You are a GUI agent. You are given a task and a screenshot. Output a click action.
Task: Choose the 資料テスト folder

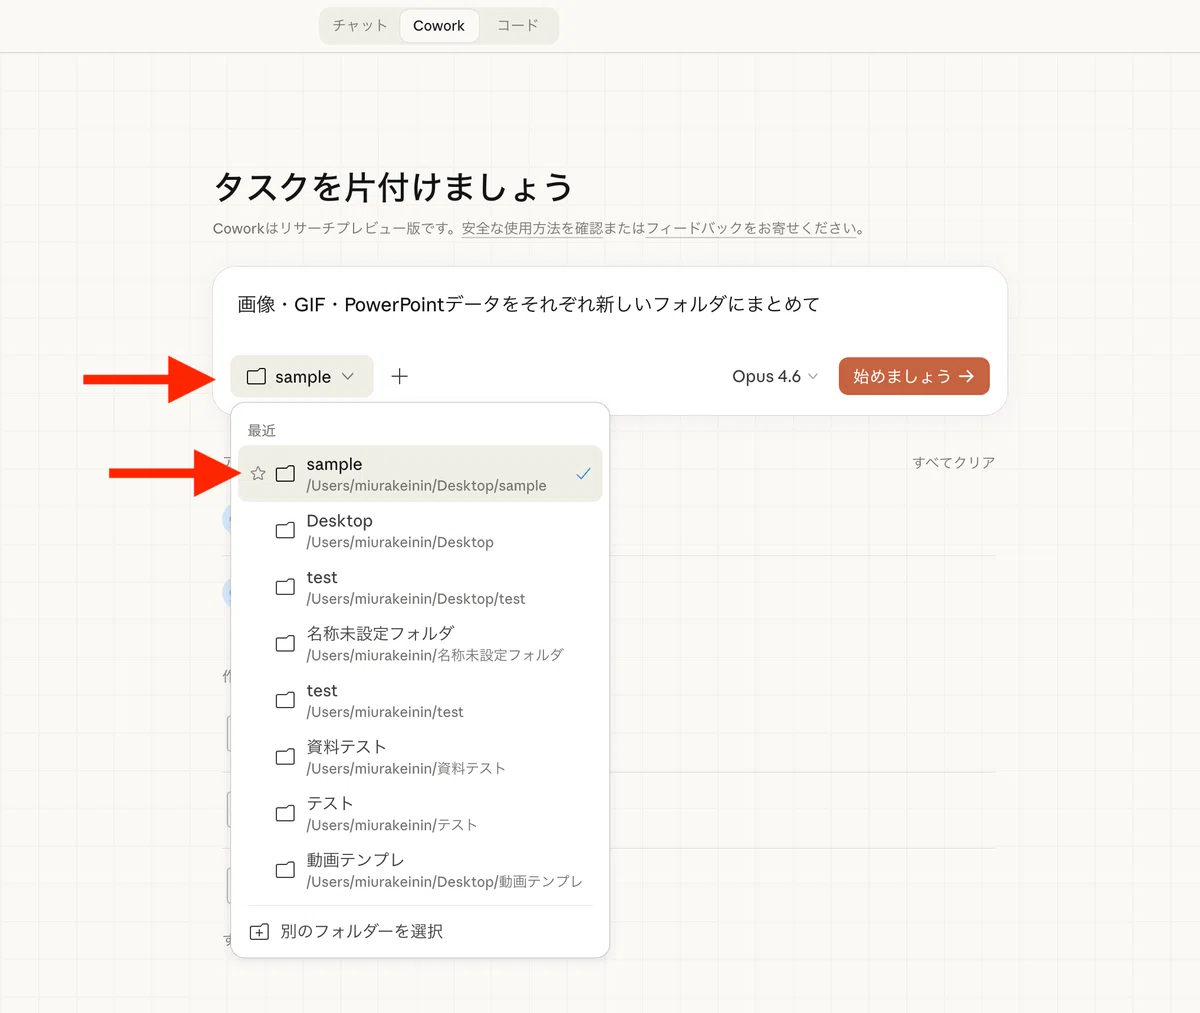(x=420, y=757)
